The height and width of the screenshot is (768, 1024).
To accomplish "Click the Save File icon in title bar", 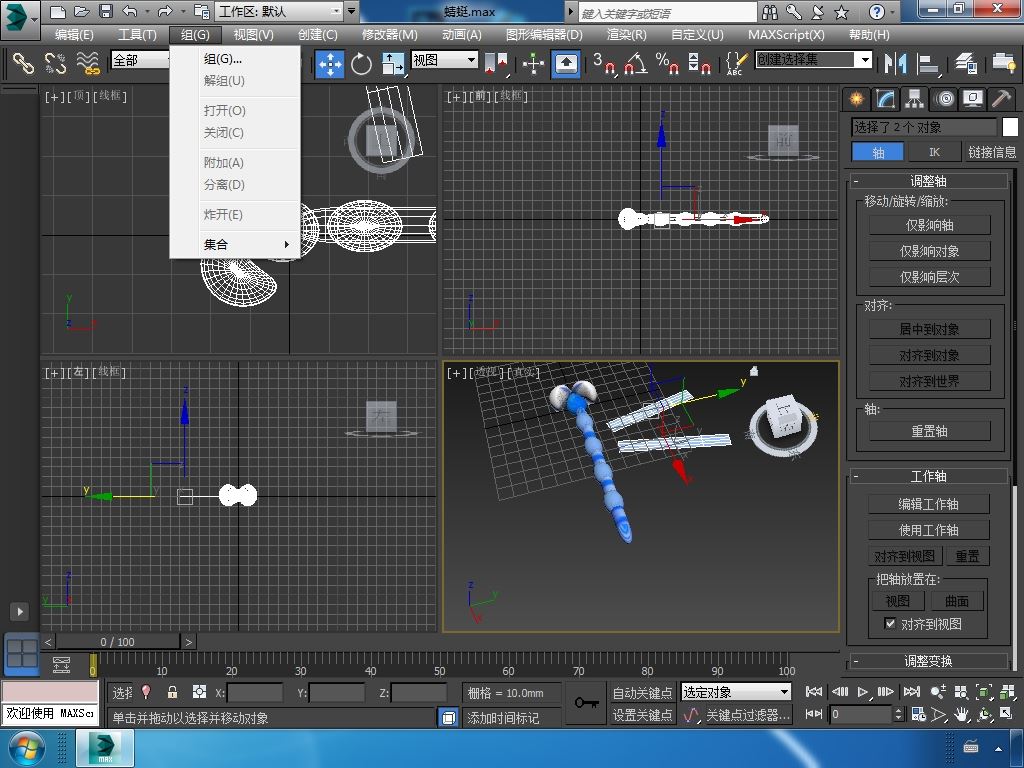I will coord(106,11).
